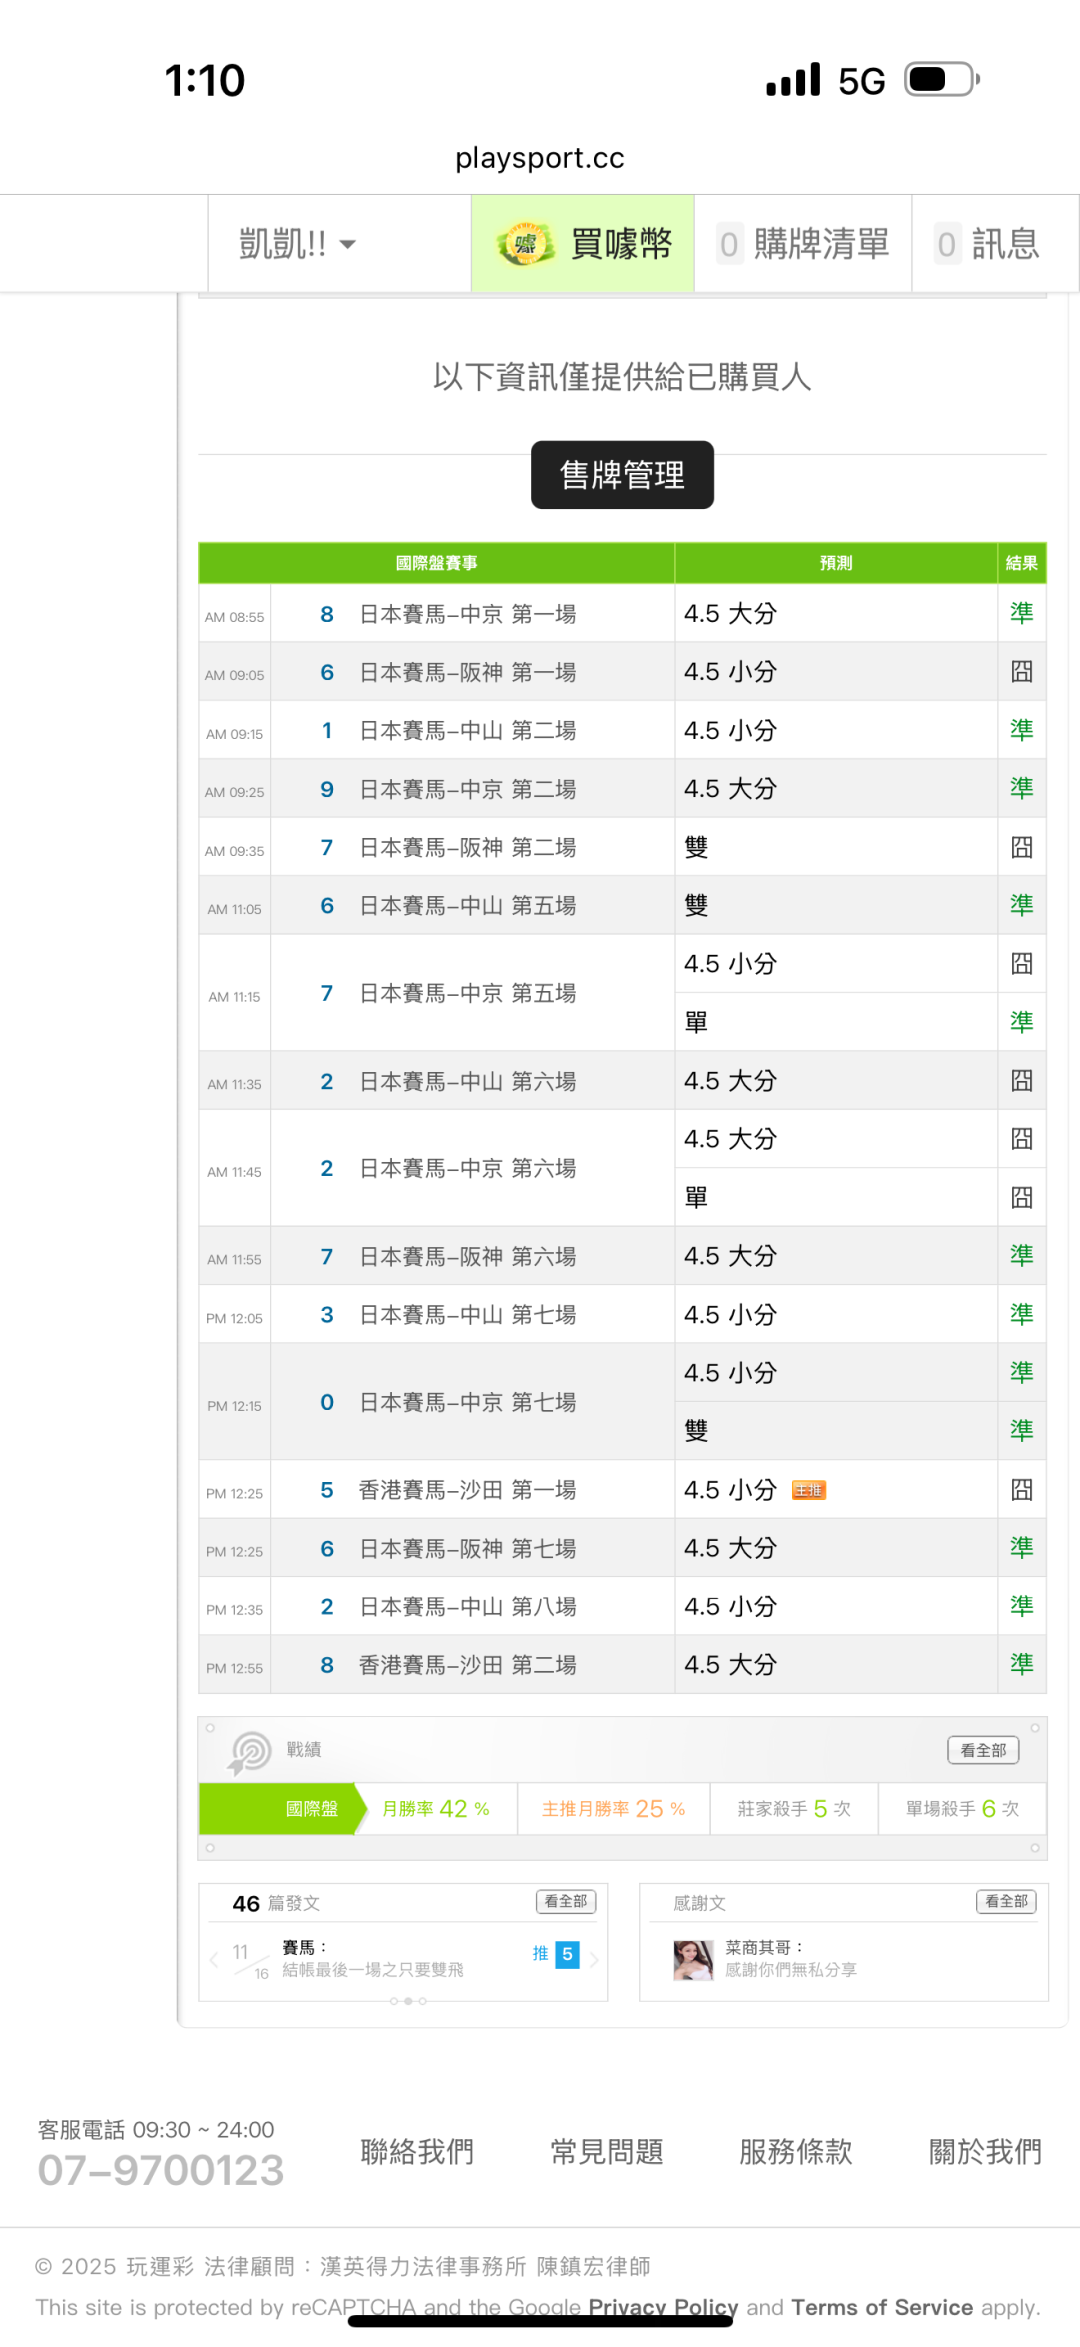
Task: Click the 買噱幣 coin icon
Action: 526,244
